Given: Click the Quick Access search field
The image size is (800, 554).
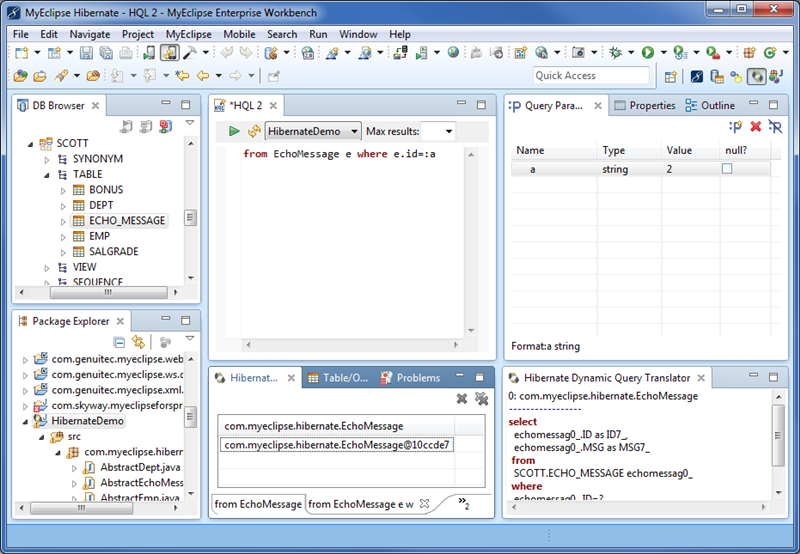Looking at the screenshot, I should 591,76.
